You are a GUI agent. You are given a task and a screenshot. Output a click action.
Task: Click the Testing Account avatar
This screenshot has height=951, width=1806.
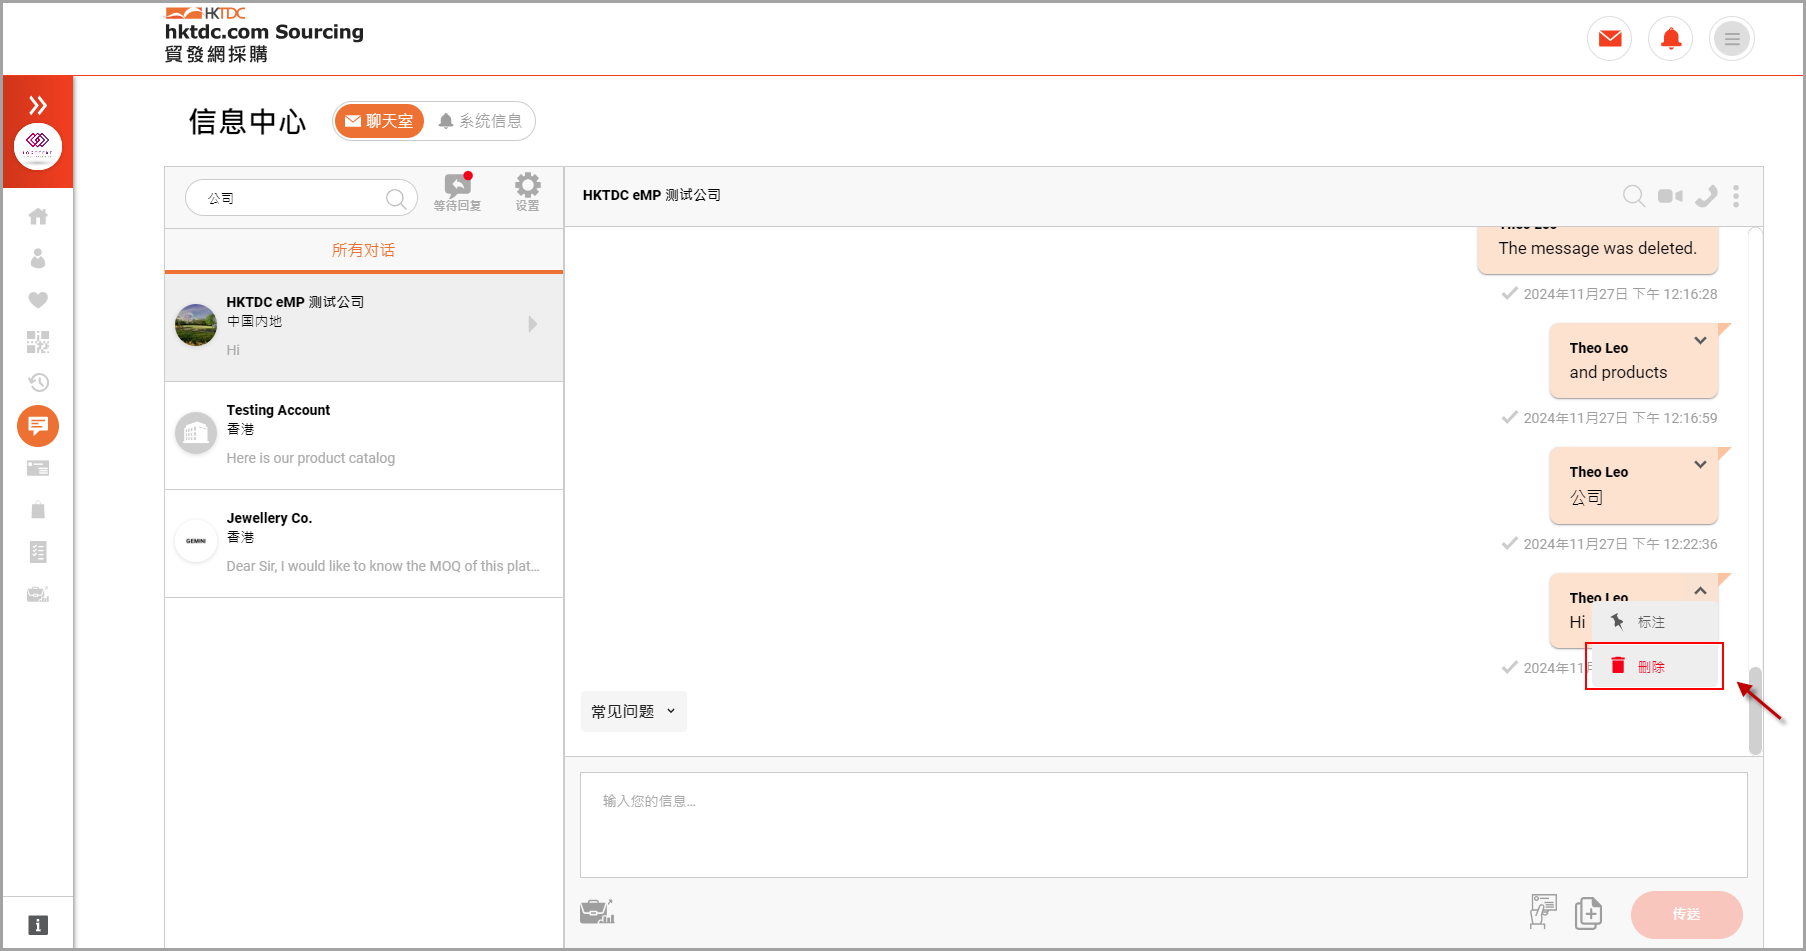pos(196,433)
